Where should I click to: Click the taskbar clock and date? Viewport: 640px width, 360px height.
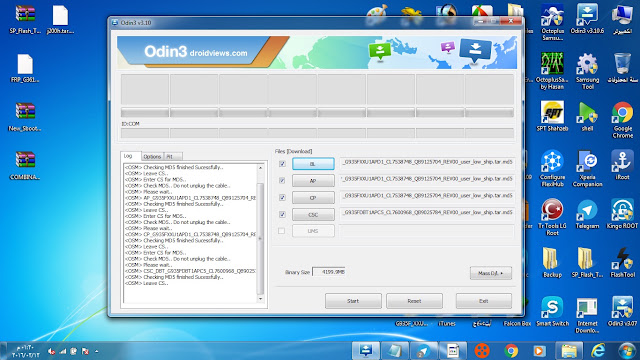(x=25, y=351)
